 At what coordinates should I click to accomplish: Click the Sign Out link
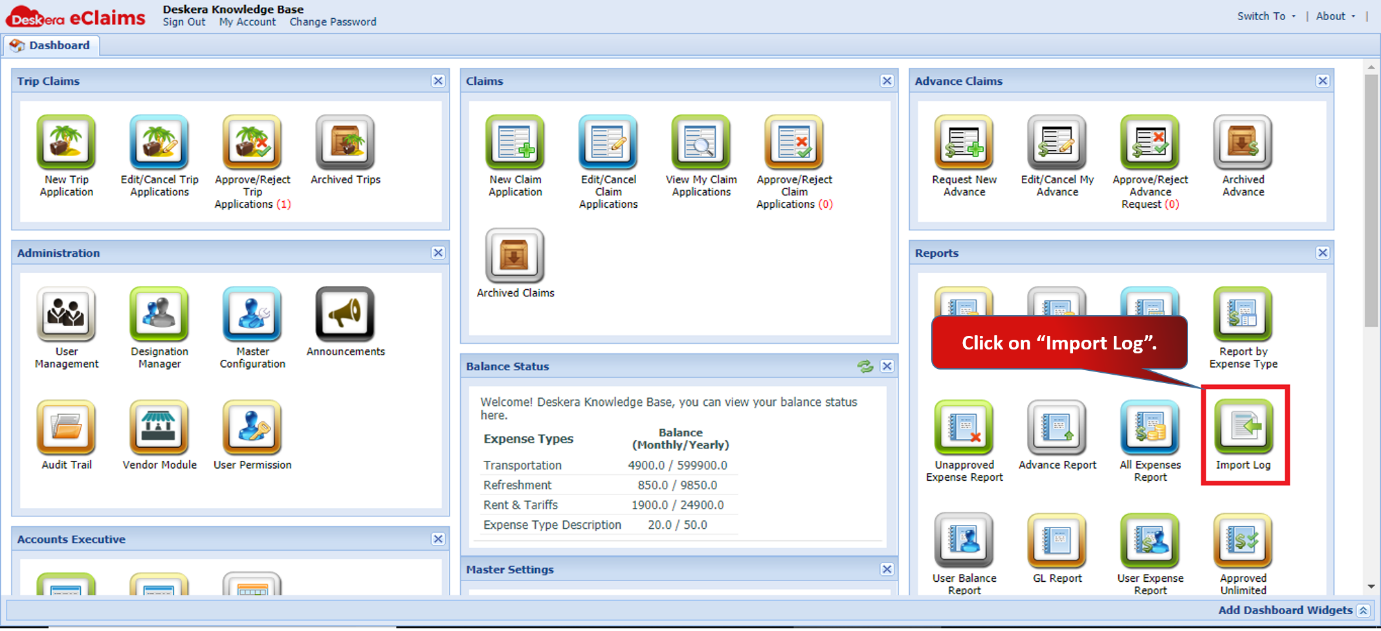point(184,22)
